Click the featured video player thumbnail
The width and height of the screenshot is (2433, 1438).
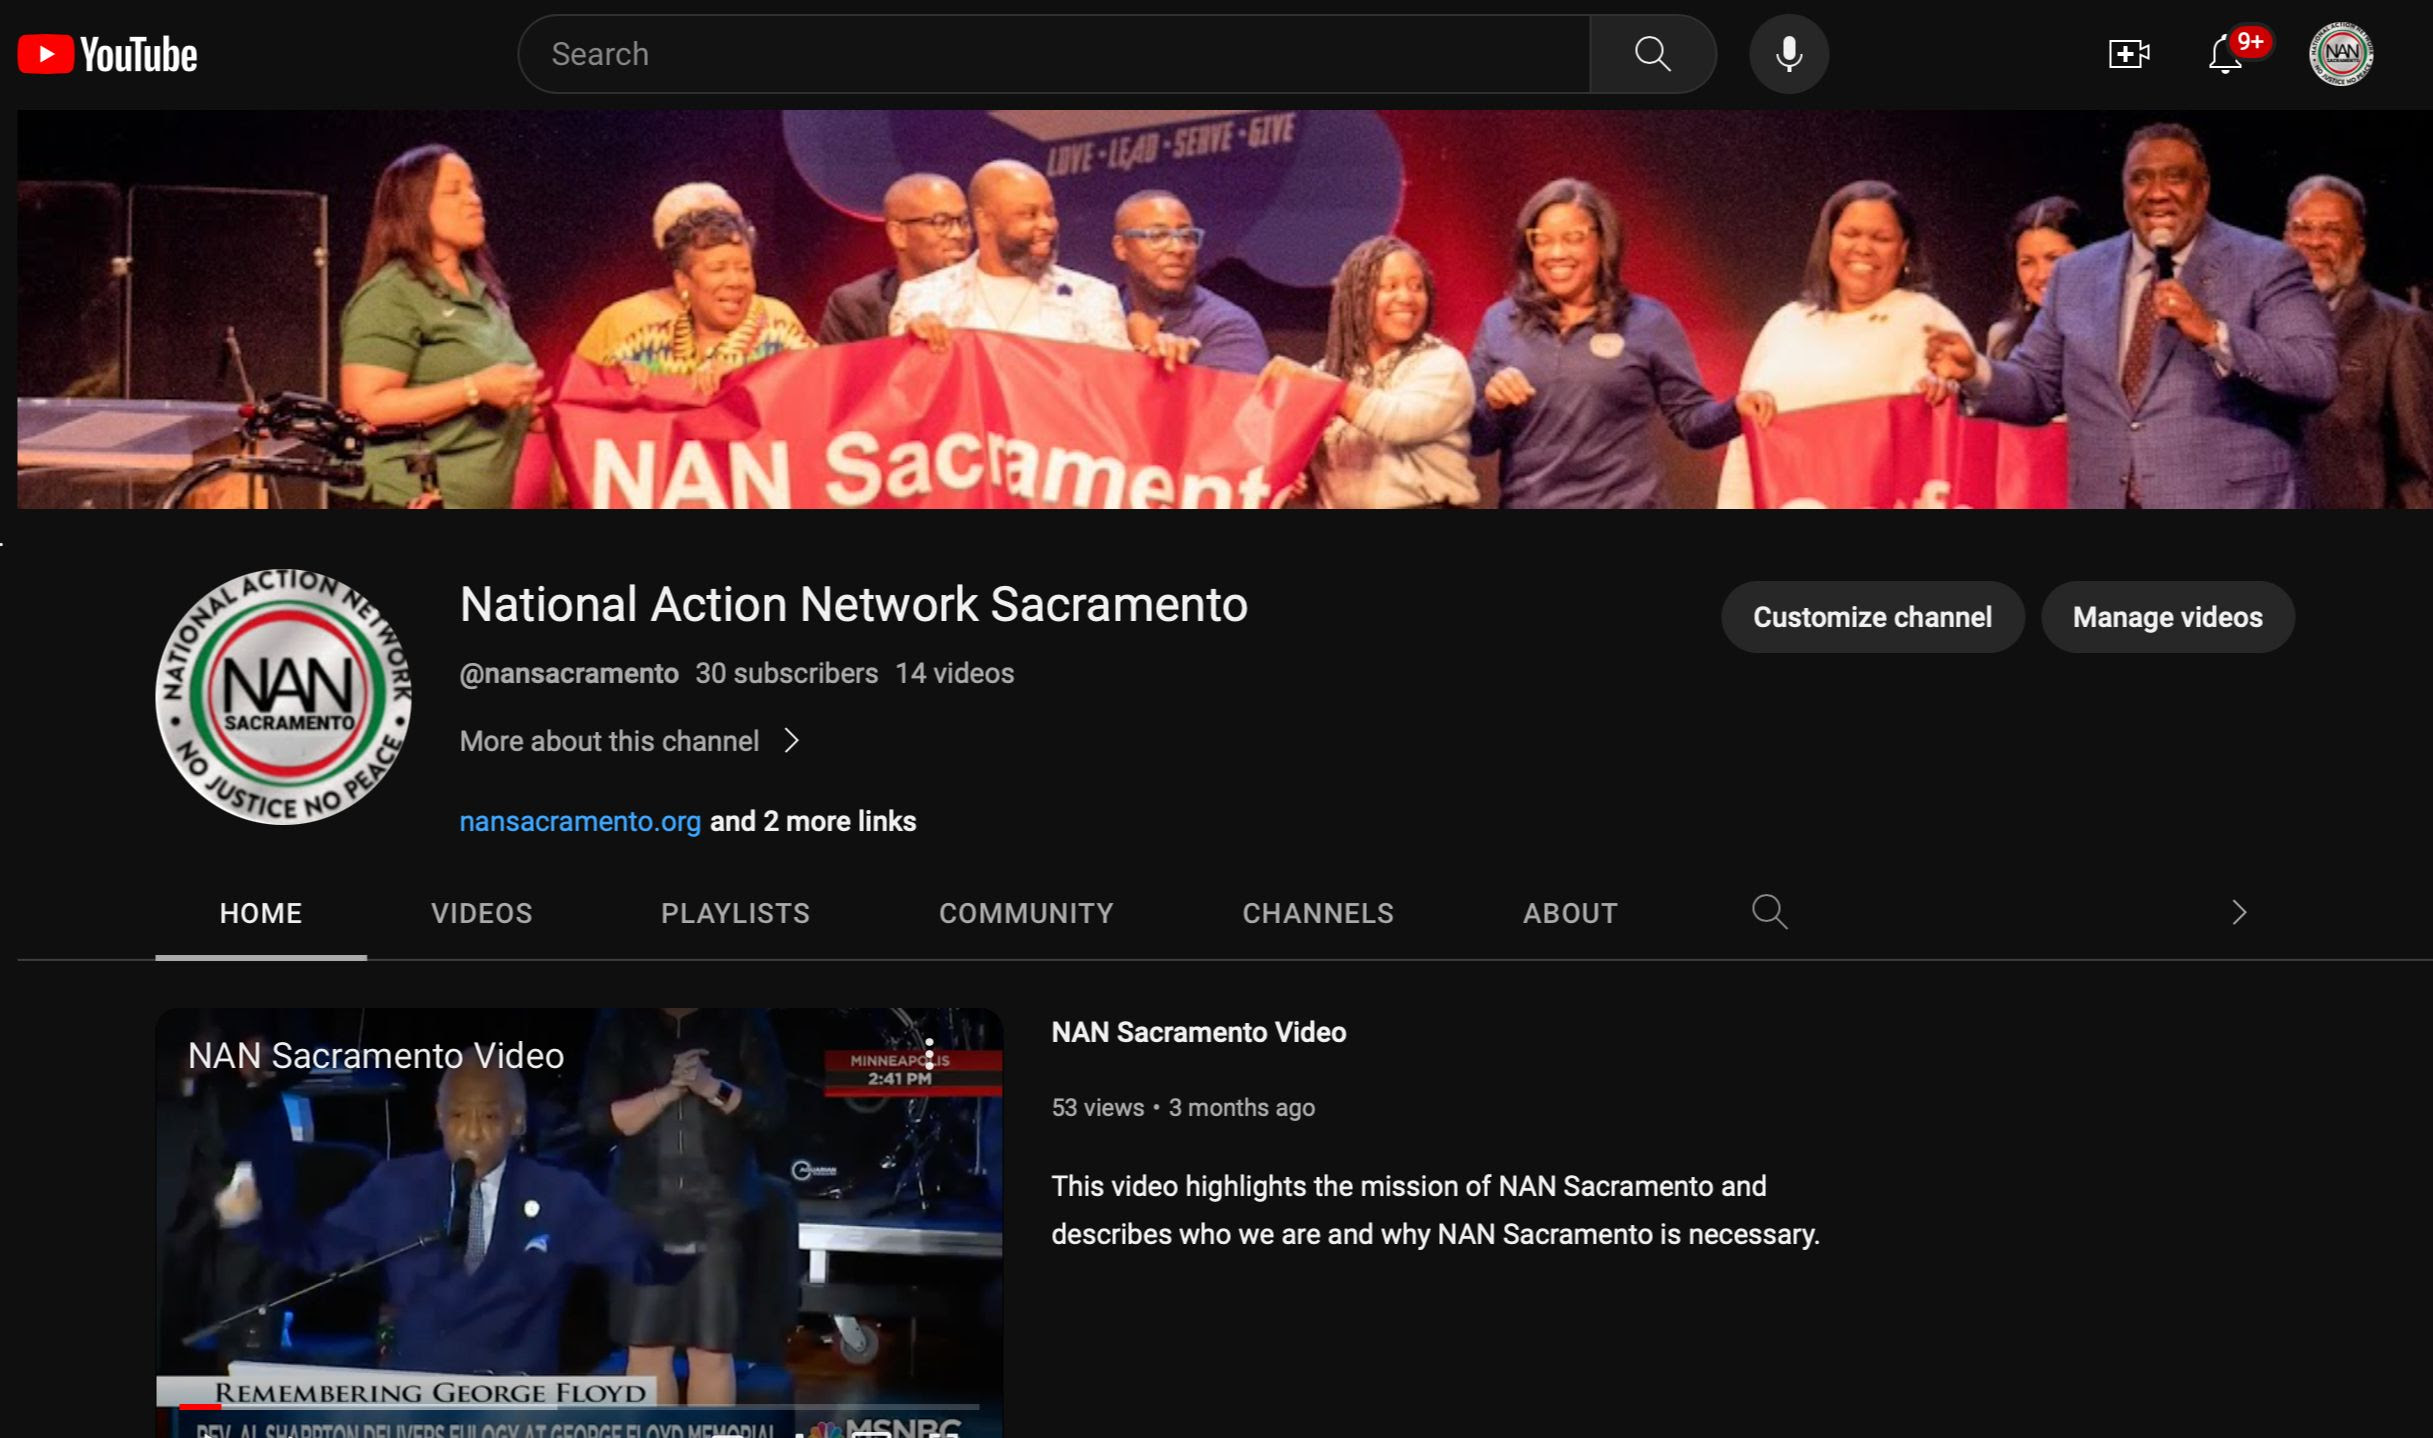click(579, 1223)
